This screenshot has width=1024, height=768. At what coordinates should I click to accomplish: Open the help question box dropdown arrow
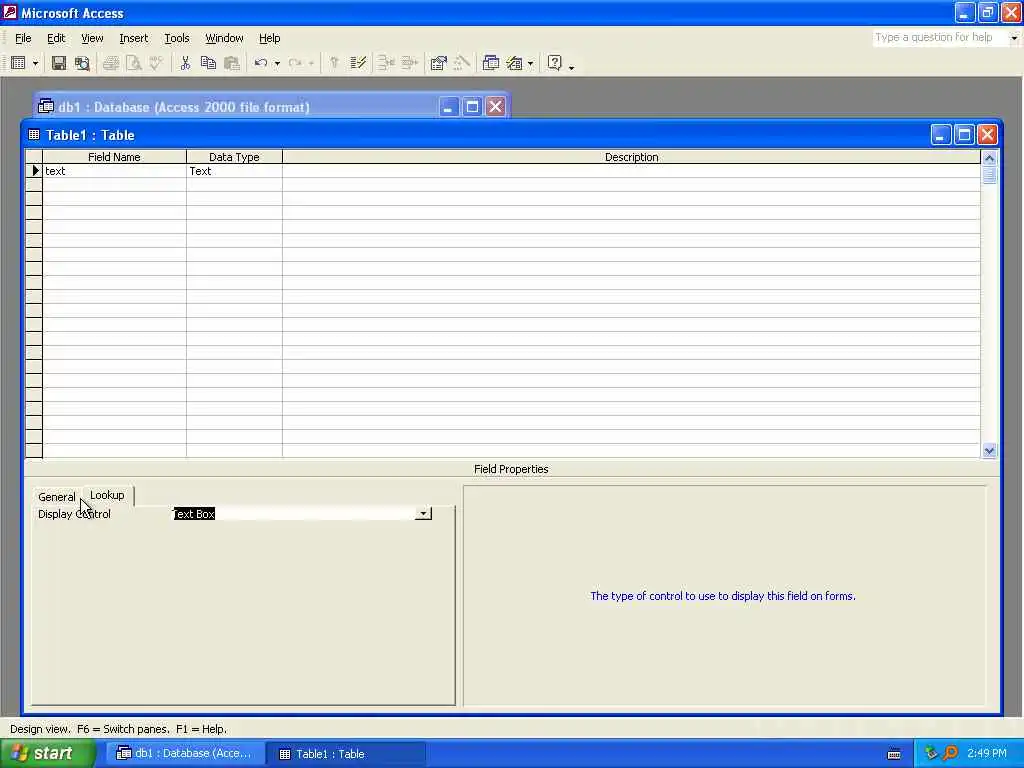coord(1014,38)
